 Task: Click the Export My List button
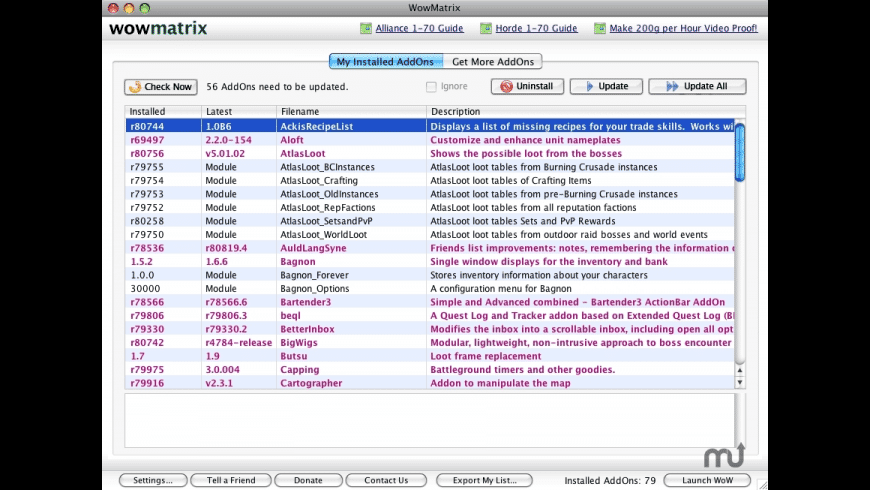point(484,480)
